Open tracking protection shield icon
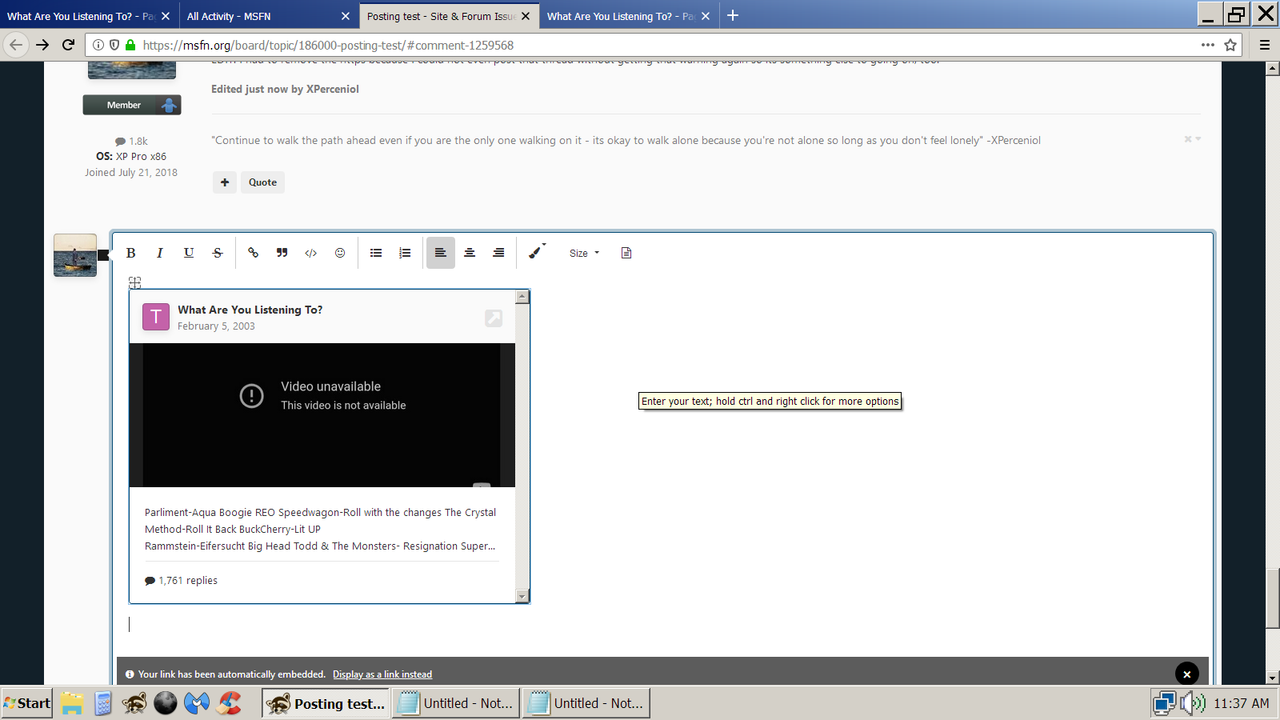 pos(115,45)
